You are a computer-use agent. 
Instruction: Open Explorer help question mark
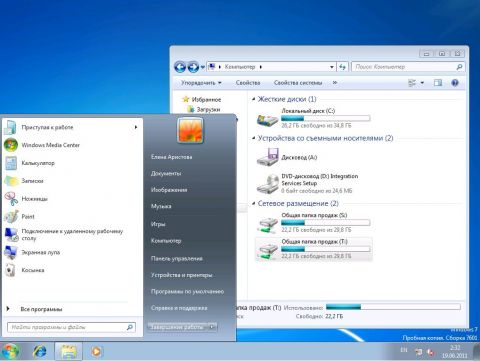(455, 83)
